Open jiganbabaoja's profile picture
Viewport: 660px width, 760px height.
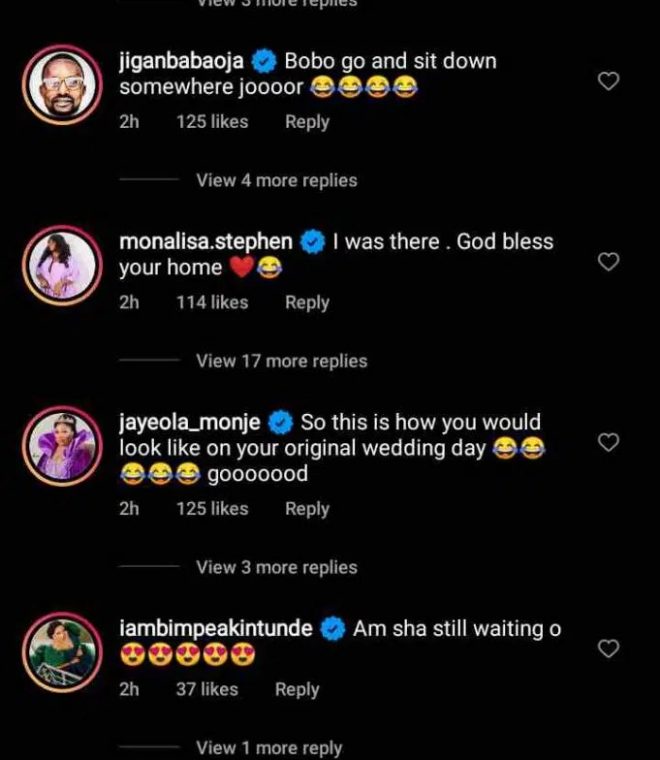[x=63, y=84]
